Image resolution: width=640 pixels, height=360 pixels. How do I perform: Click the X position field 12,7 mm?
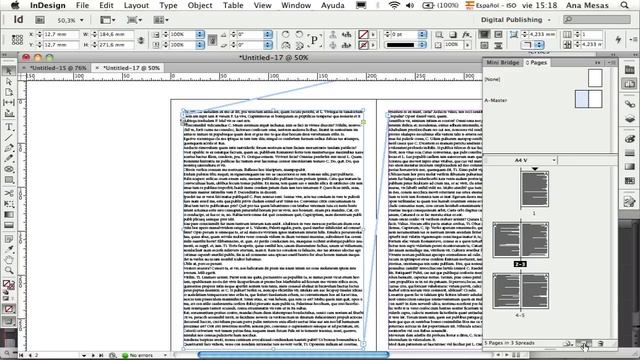(60, 34)
